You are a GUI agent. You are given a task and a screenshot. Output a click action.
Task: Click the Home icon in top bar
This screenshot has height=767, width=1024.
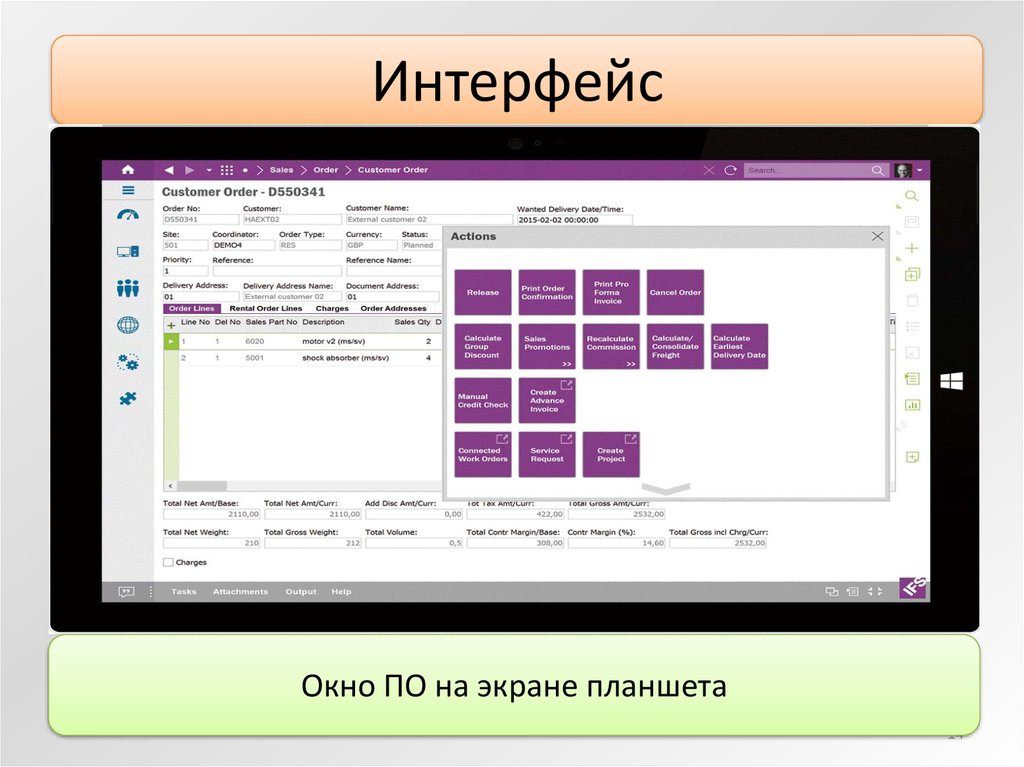(x=127, y=170)
